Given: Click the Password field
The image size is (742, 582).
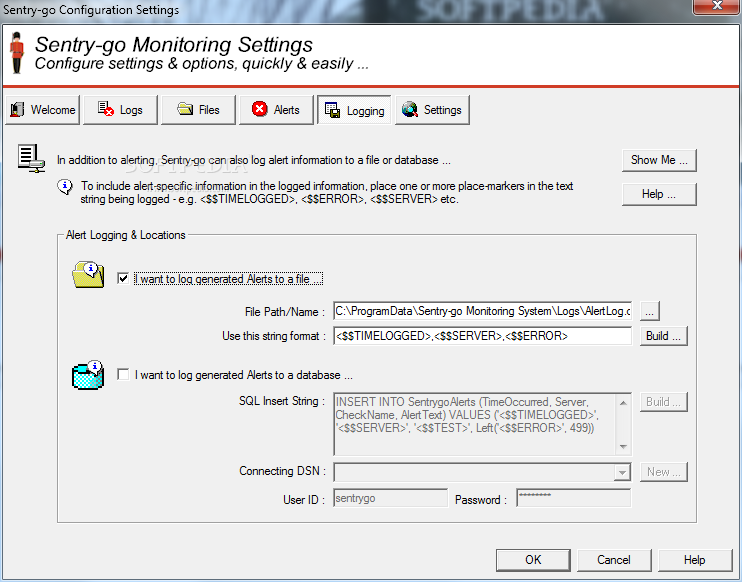Looking at the screenshot, I should point(574,498).
